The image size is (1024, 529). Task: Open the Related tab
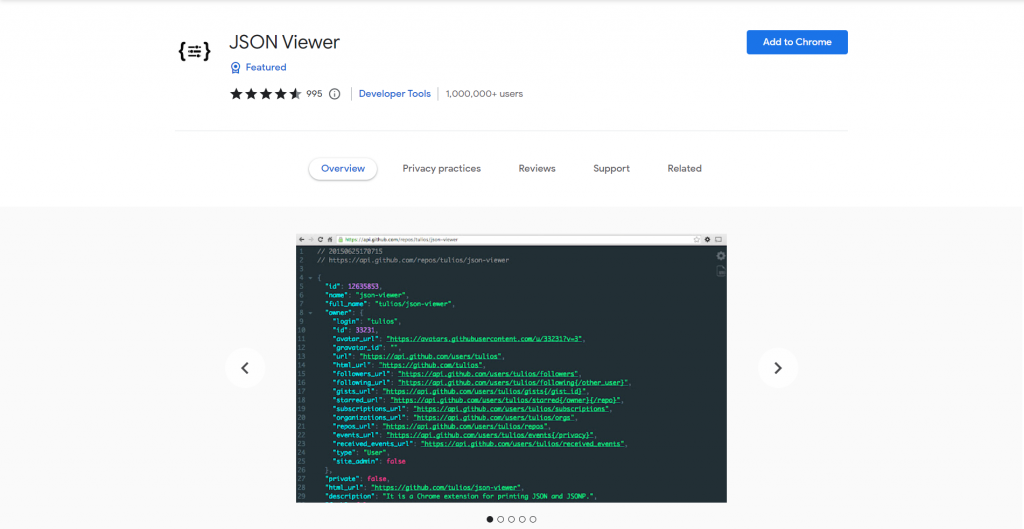pos(684,168)
